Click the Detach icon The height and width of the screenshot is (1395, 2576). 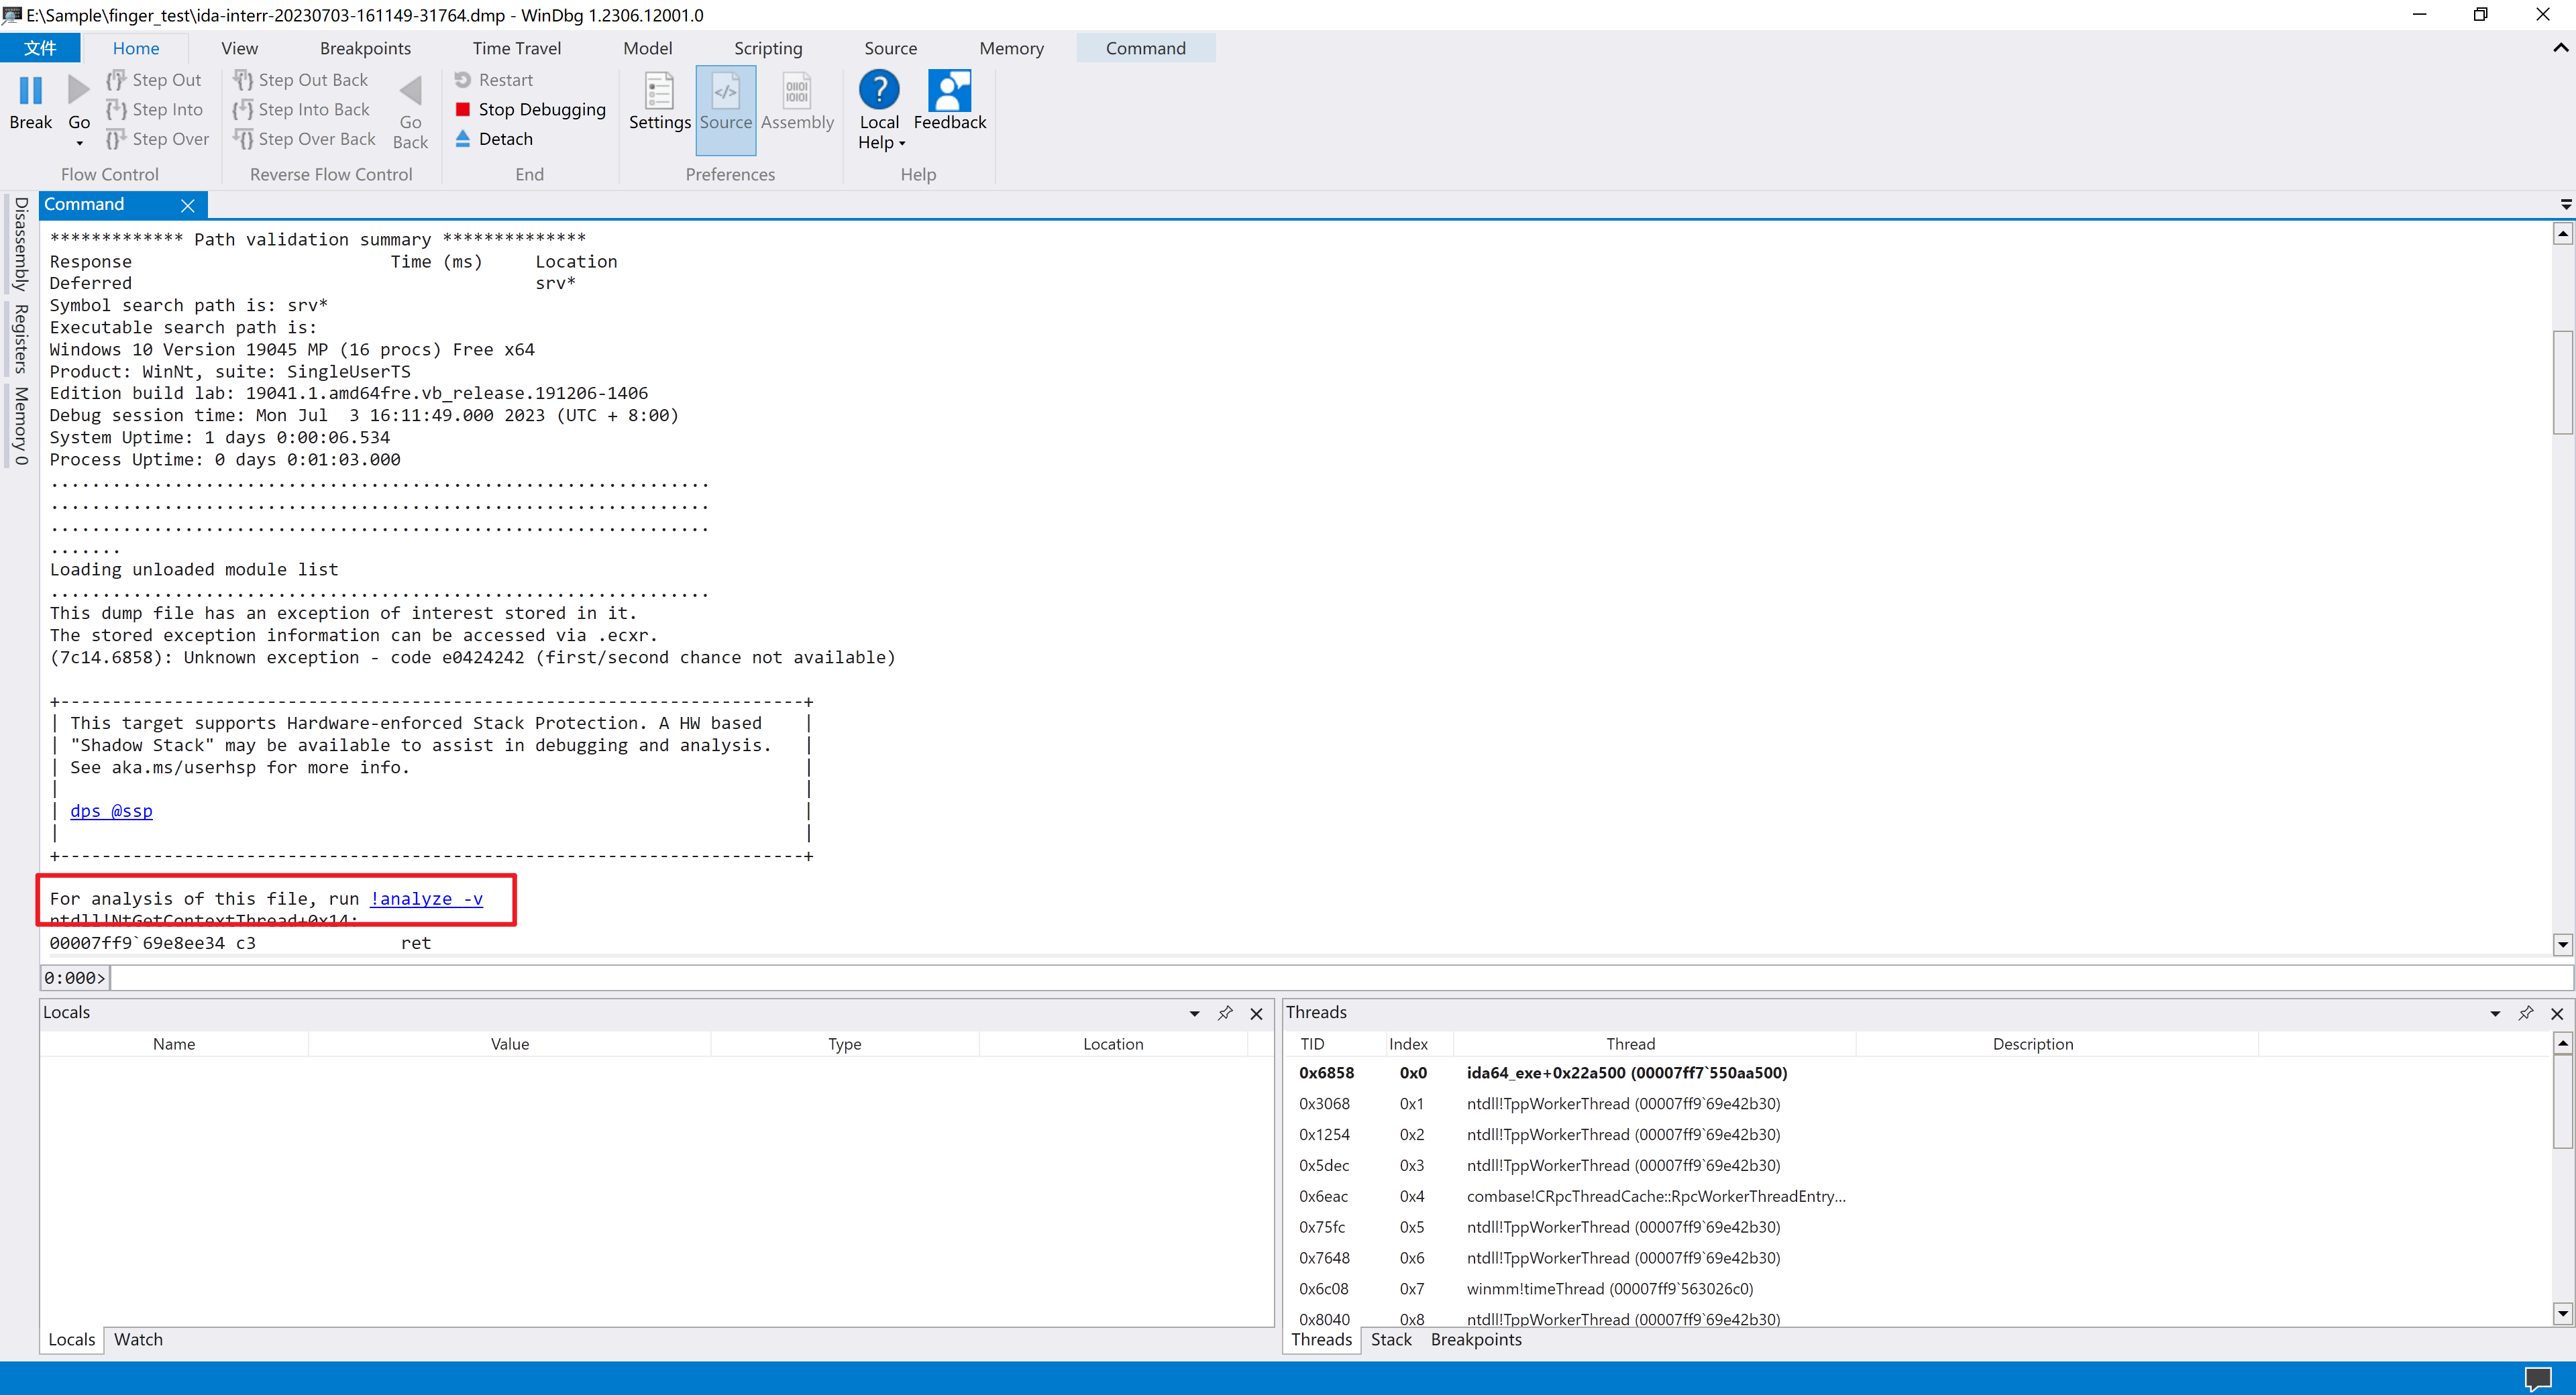point(463,138)
